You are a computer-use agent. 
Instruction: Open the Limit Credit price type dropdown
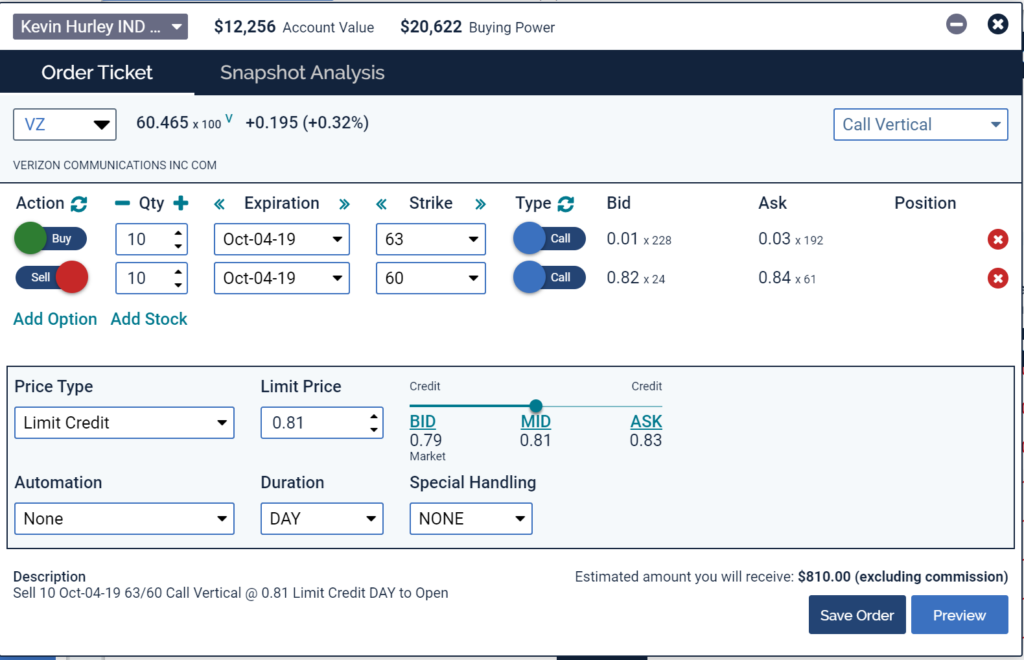pyautogui.click(x=124, y=423)
